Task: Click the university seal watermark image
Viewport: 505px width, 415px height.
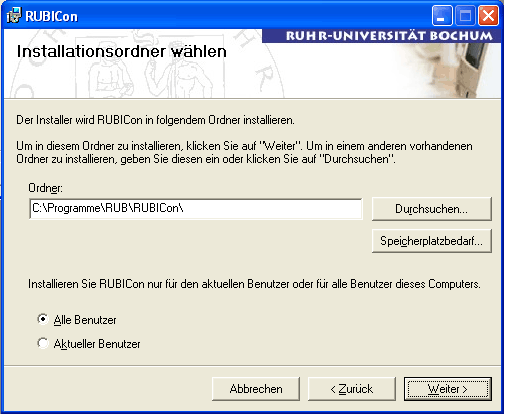Action: click(x=145, y=64)
